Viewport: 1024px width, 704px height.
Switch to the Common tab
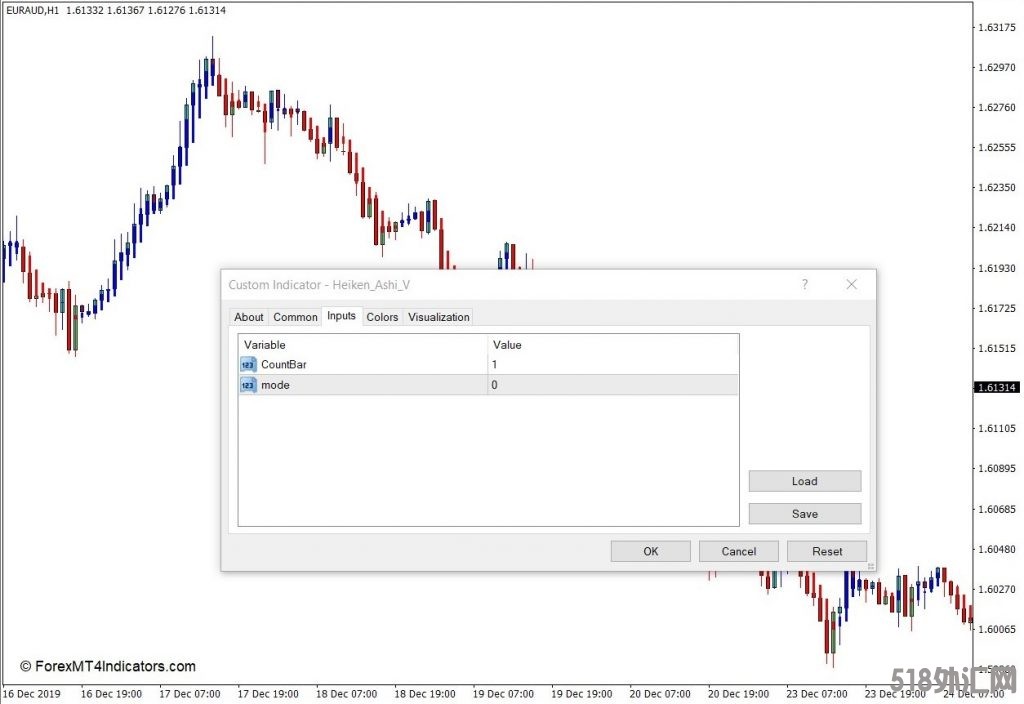tap(295, 317)
